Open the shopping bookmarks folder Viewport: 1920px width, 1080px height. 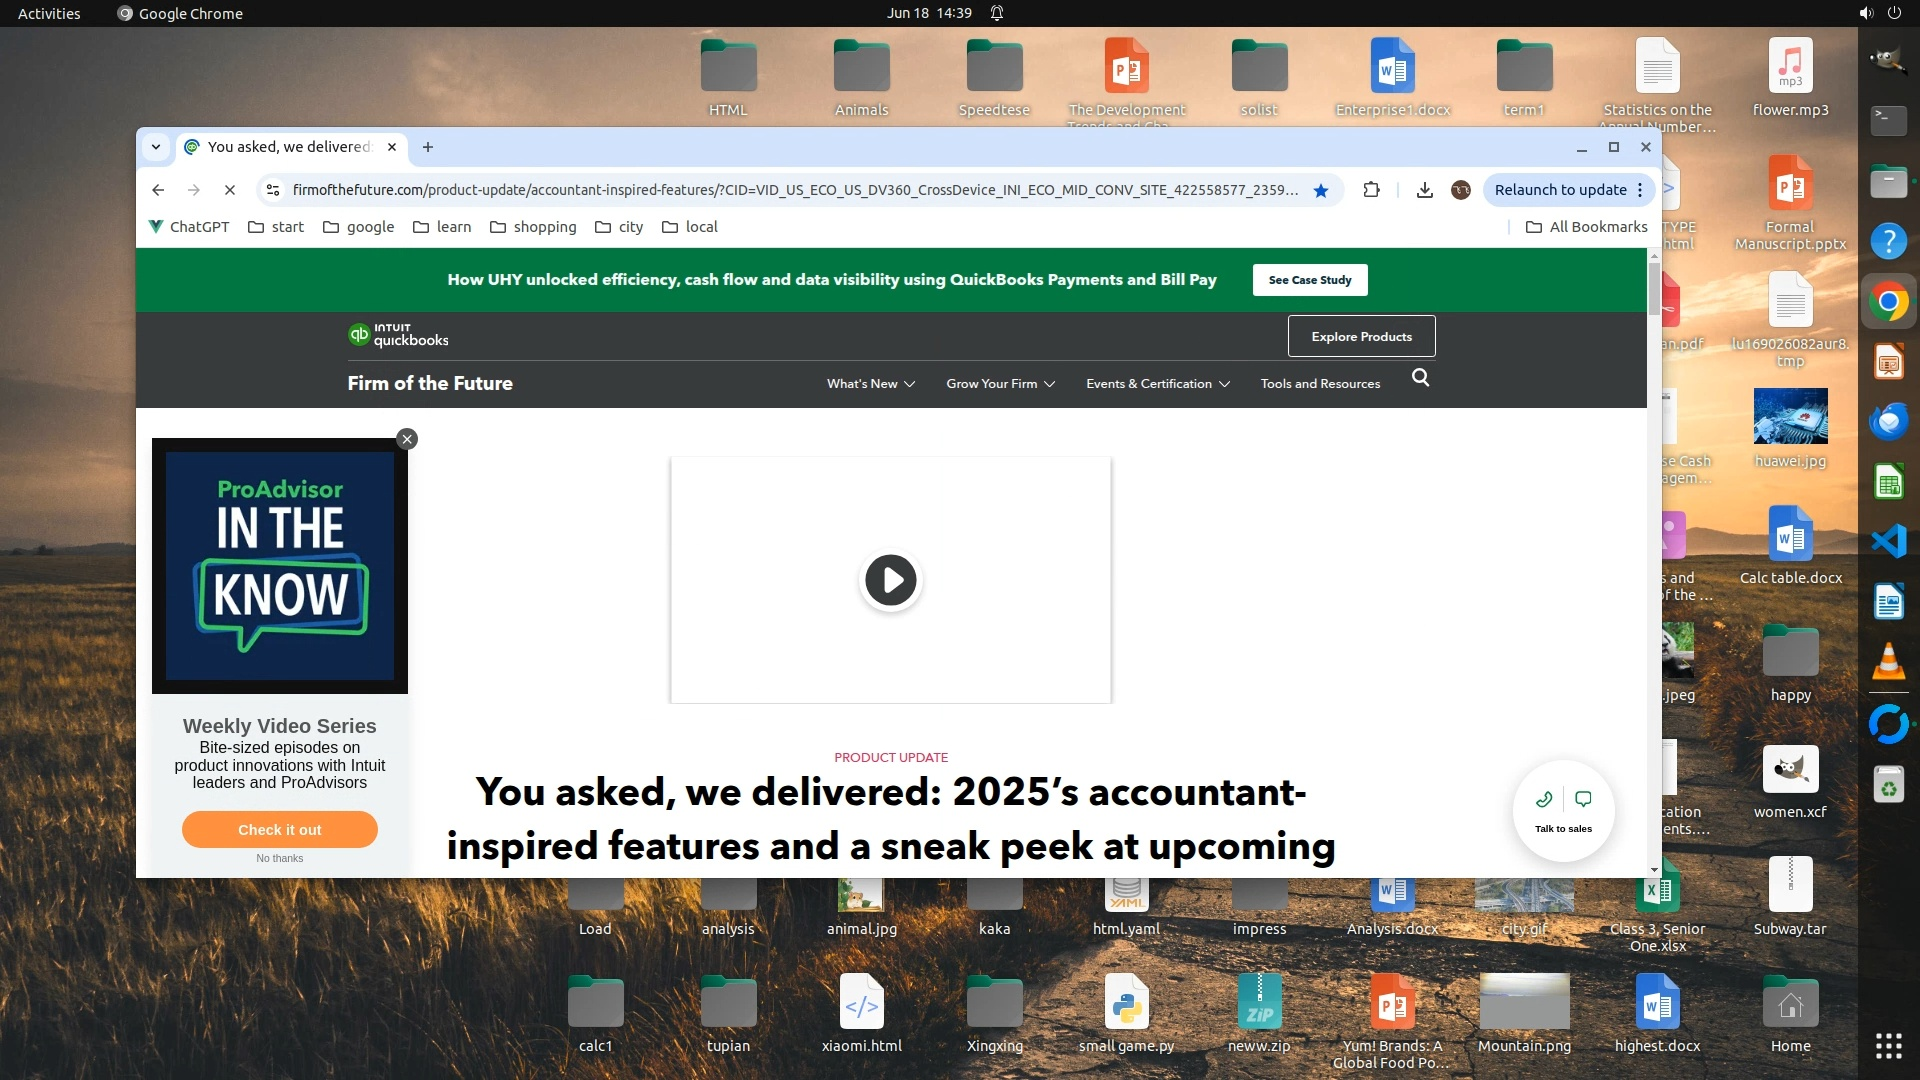tap(533, 227)
